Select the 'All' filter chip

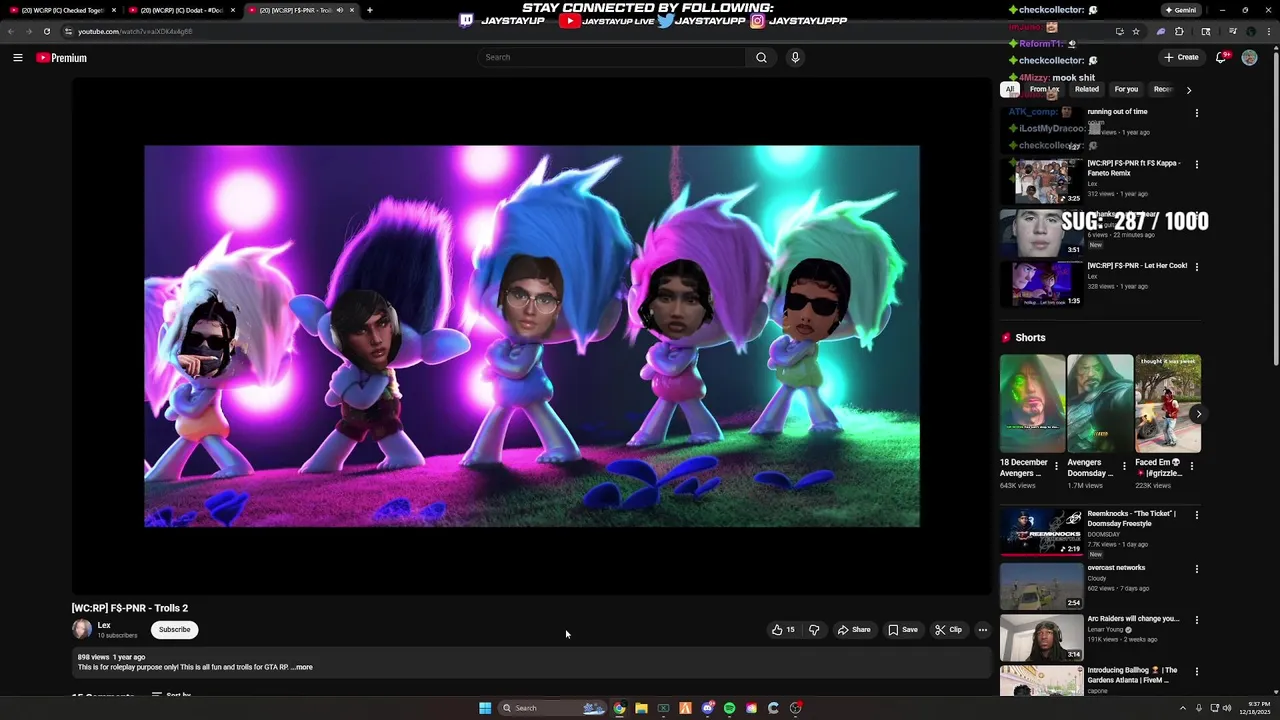click(x=1010, y=89)
